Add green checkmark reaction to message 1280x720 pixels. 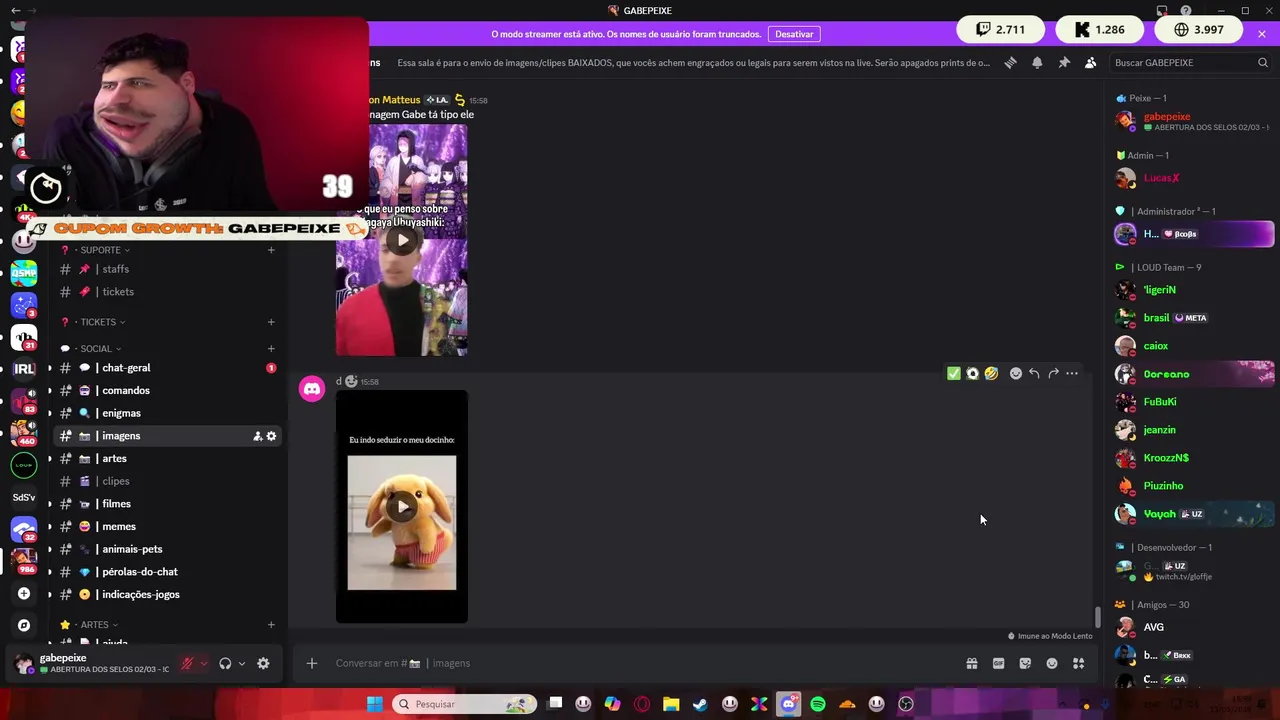click(x=954, y=373)
